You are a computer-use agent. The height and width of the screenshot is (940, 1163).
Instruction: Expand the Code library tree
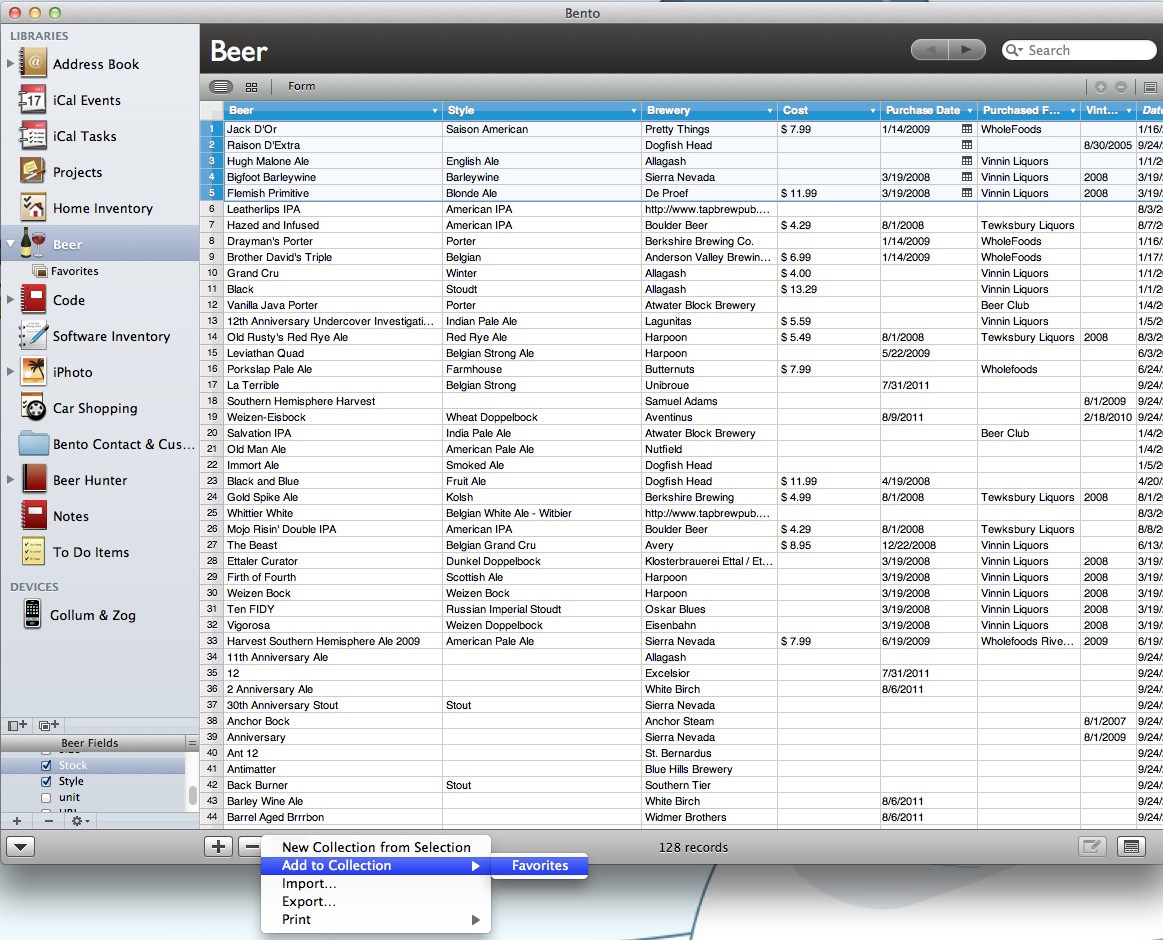pyautogui.click(x=10, y=300)
